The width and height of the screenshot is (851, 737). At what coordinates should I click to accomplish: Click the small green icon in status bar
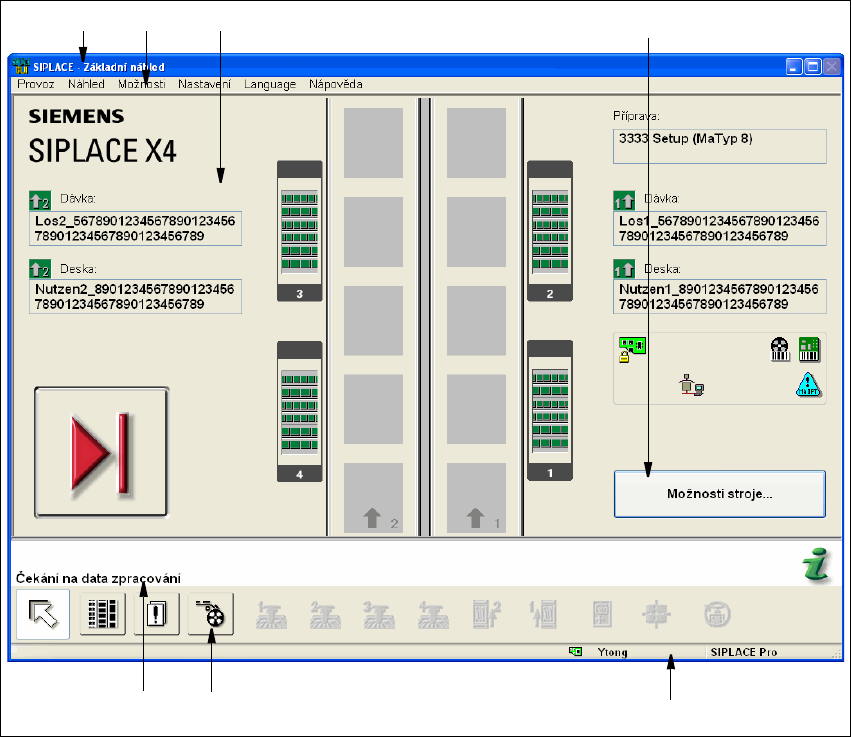[575, 651]
